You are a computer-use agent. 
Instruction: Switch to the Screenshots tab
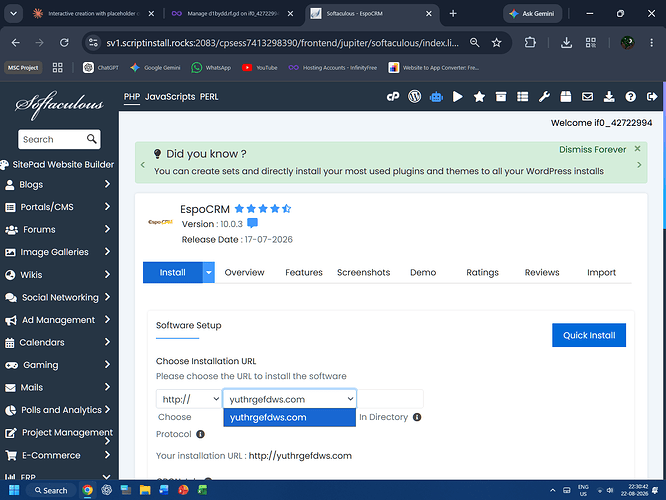tap(364, 272)
